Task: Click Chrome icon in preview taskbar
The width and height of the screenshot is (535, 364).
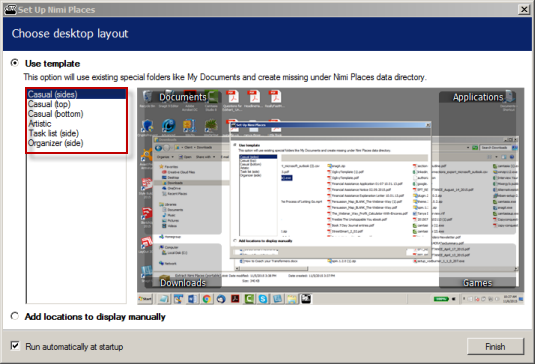Action: (x=206, y=299)
